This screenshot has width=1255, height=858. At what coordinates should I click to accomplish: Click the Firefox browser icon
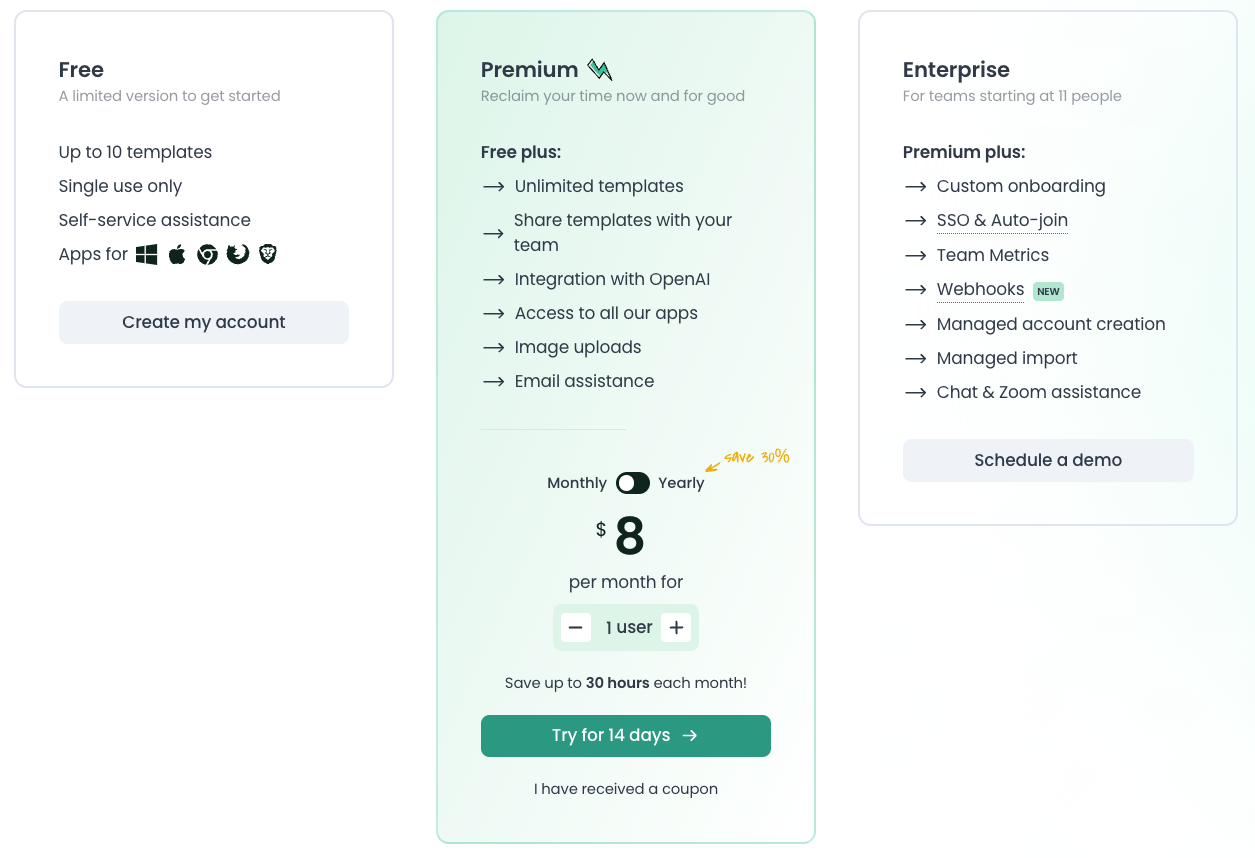pyautogui.click(x=238, y=255)
